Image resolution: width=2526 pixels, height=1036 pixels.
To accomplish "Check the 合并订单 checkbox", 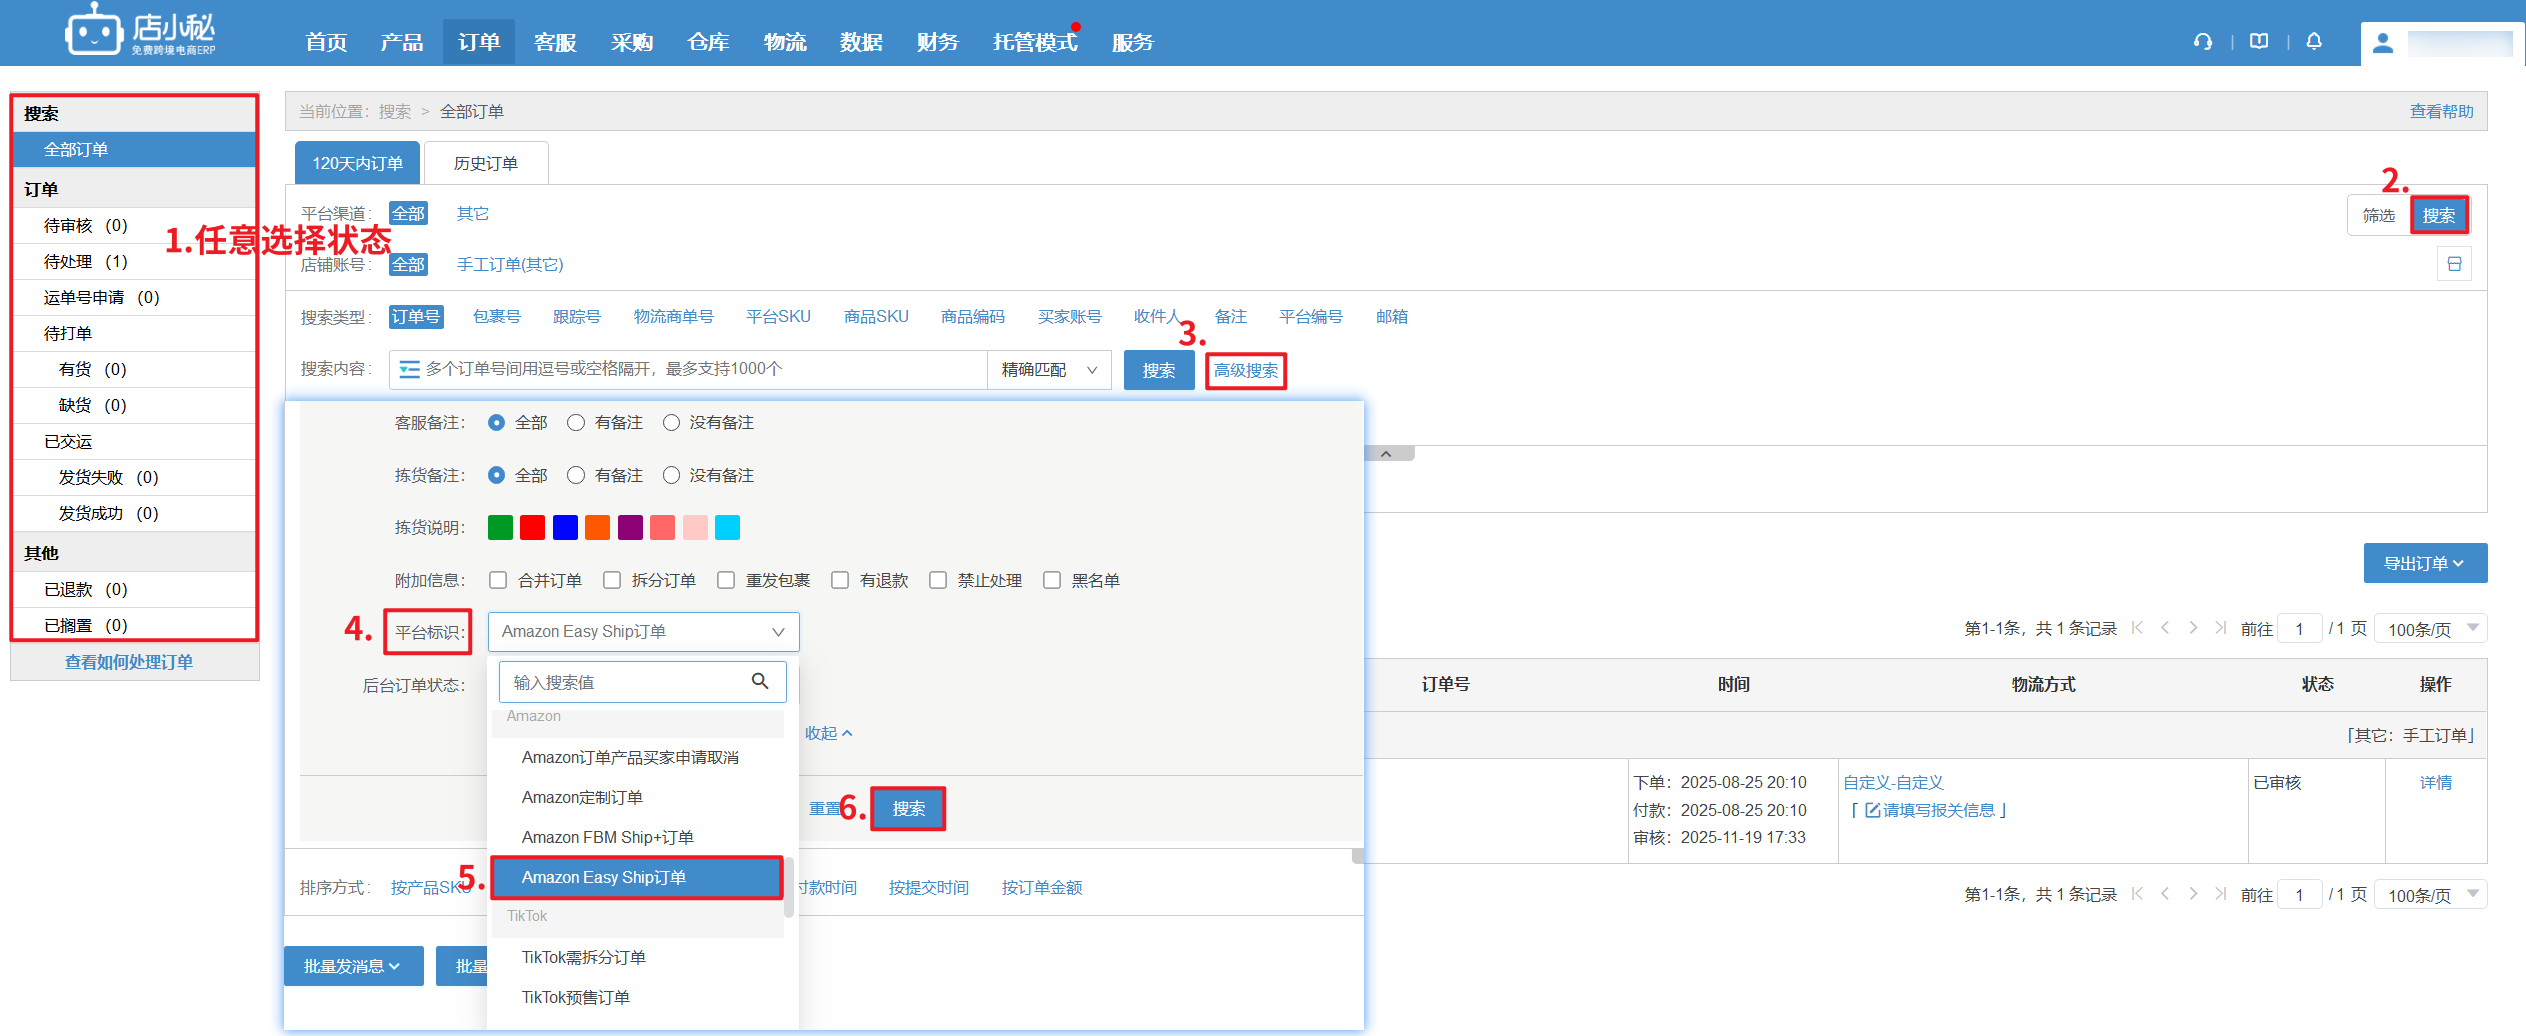I will [x=498, y=580].
